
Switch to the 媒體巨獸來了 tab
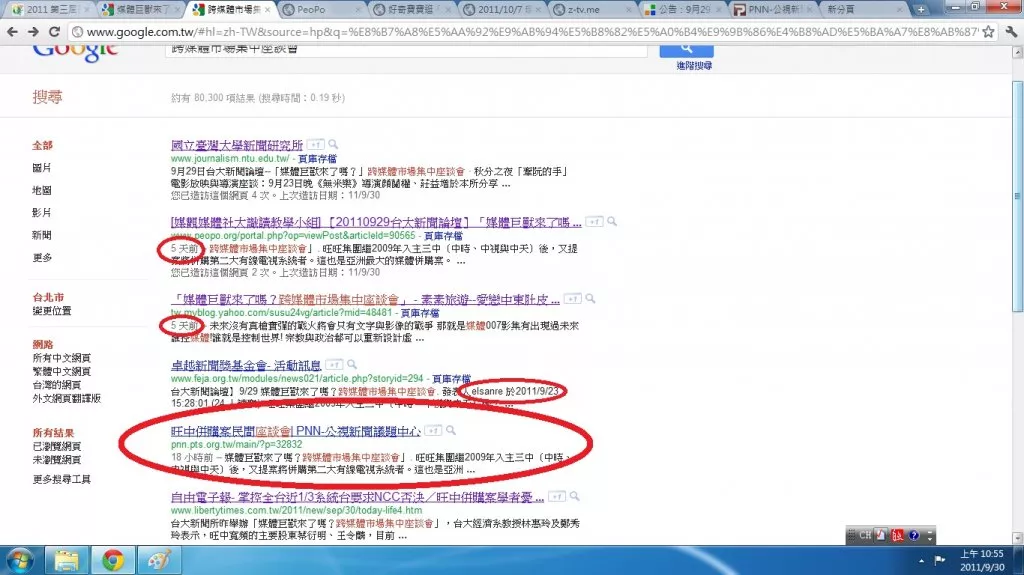click(143, 9)
